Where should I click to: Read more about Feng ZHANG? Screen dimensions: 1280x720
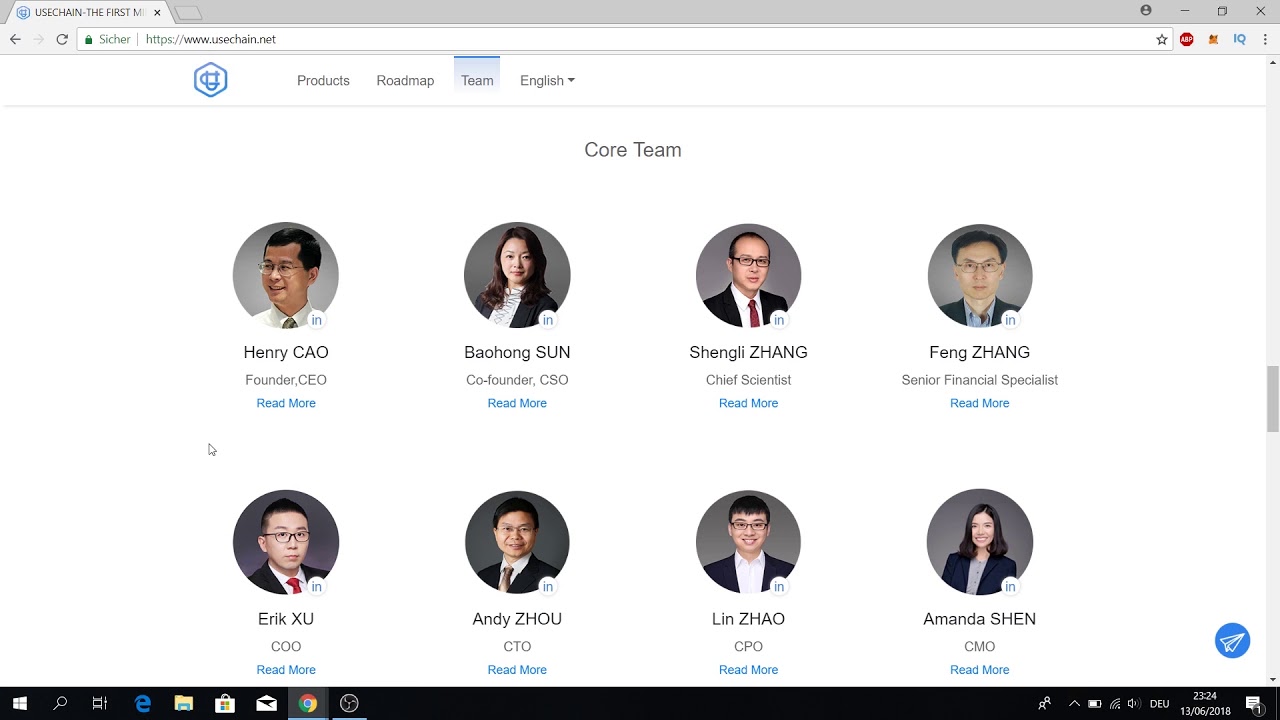[x=980, y=403]
